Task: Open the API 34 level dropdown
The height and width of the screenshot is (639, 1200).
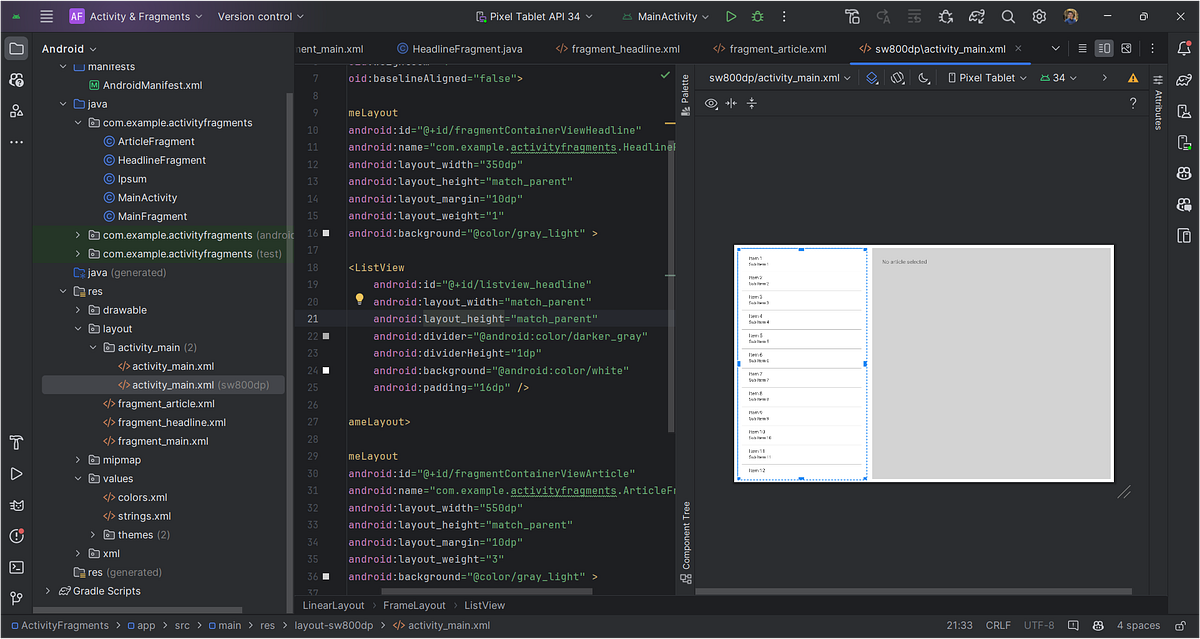Action: tap(1059, 77)
